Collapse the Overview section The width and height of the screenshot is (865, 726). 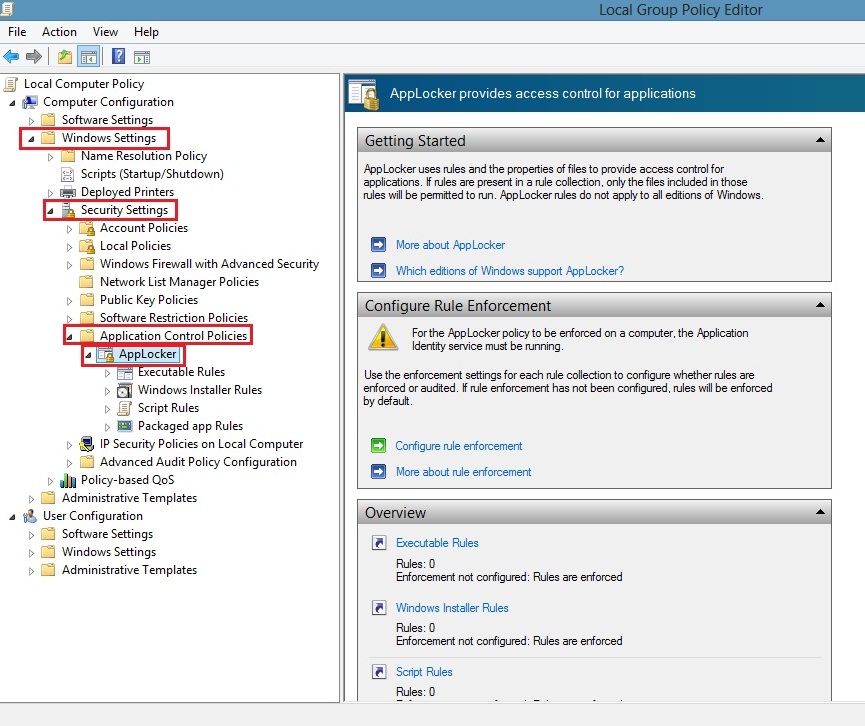[x=820, y=512]
